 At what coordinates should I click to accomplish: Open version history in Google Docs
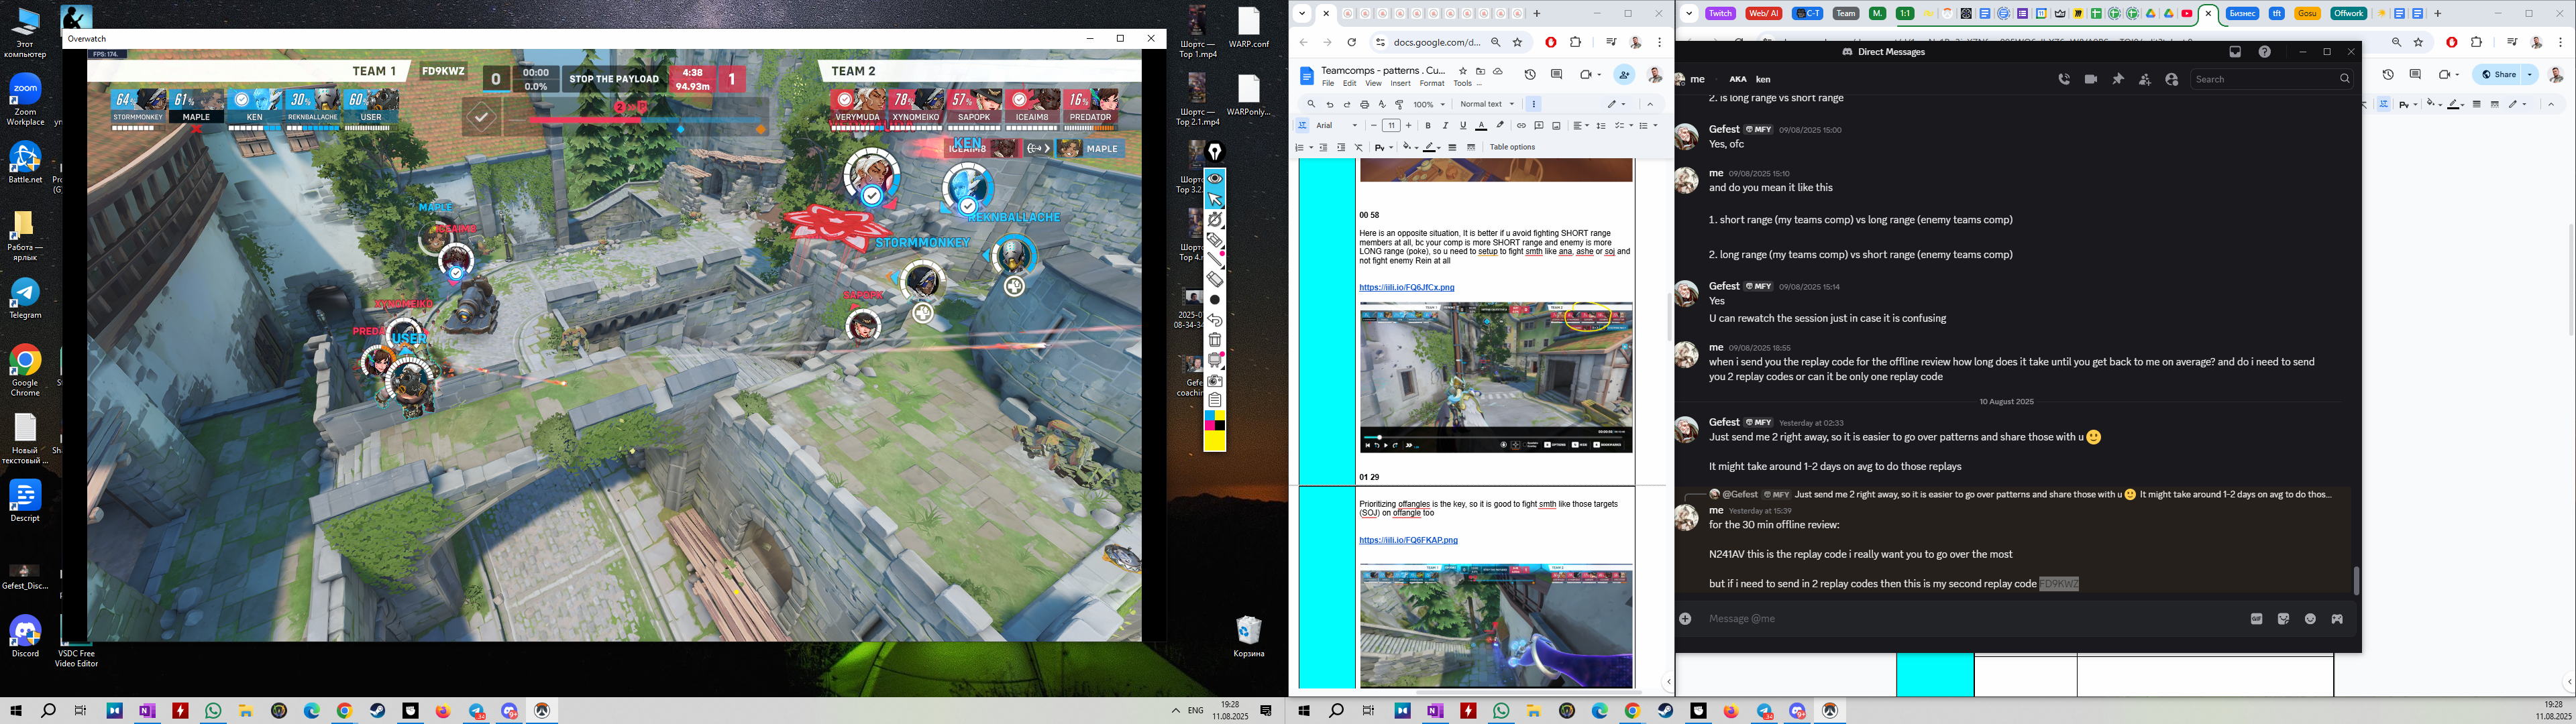pos(1530,75)
